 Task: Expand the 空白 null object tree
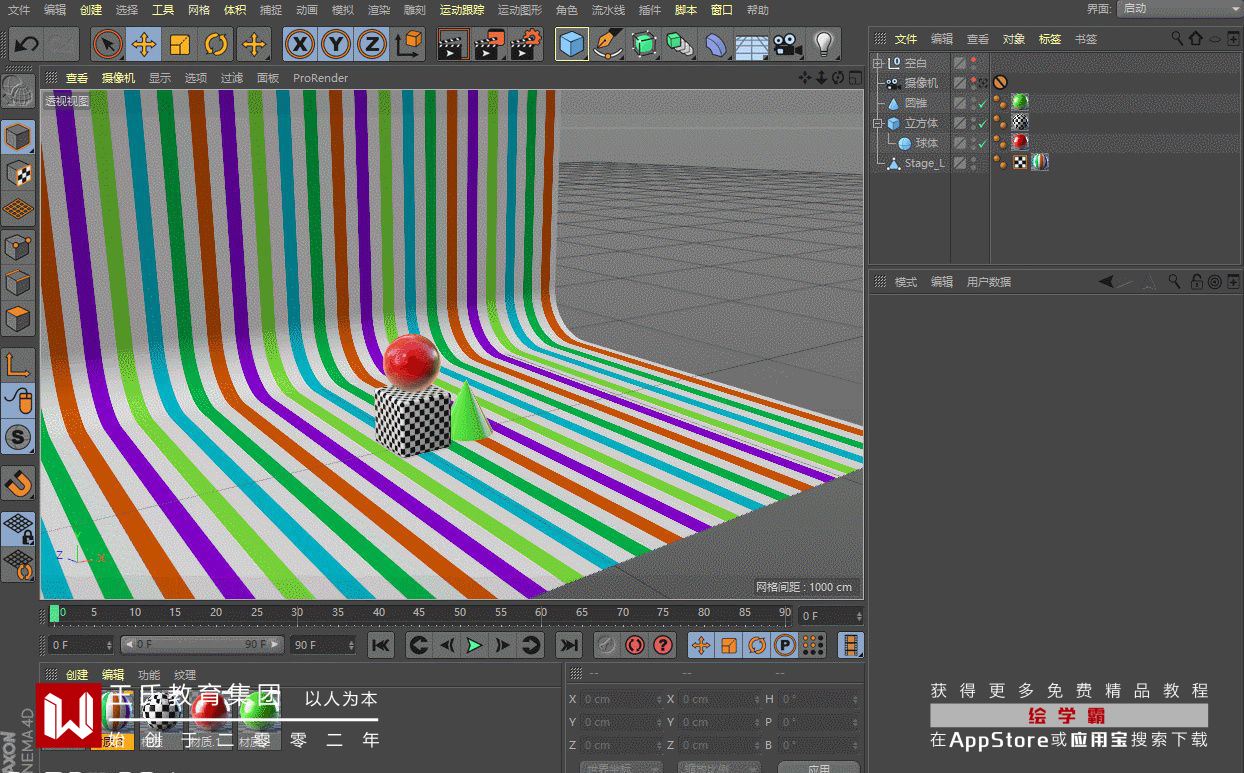(878, 63)
